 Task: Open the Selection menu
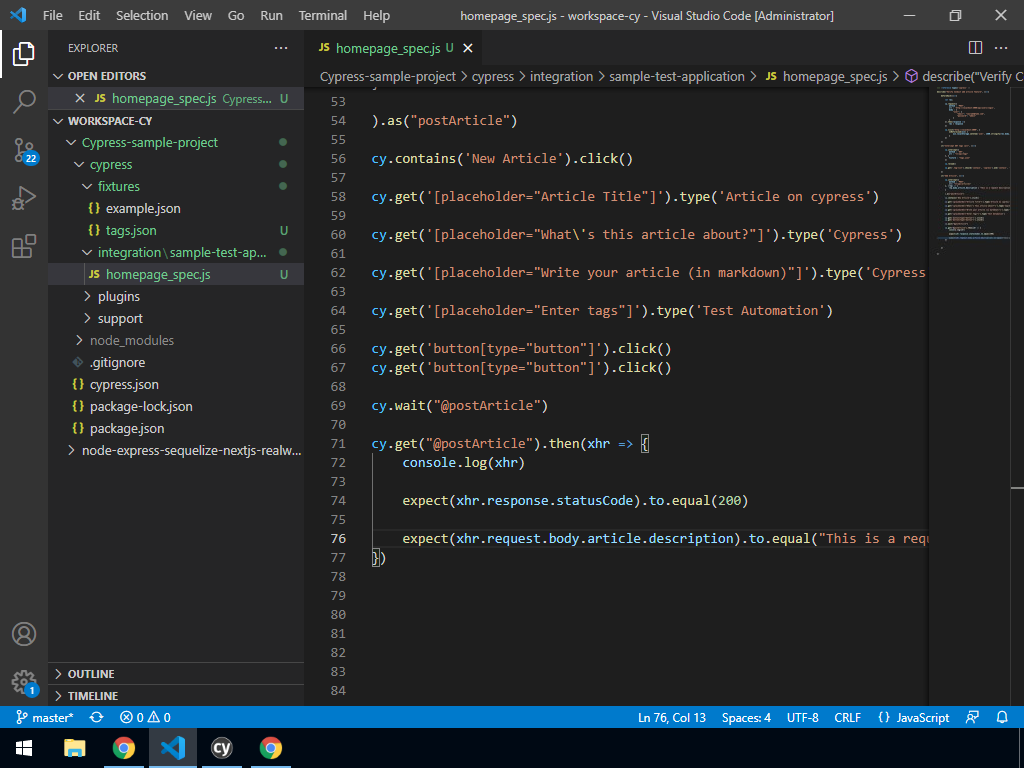[x=142, y=16]
